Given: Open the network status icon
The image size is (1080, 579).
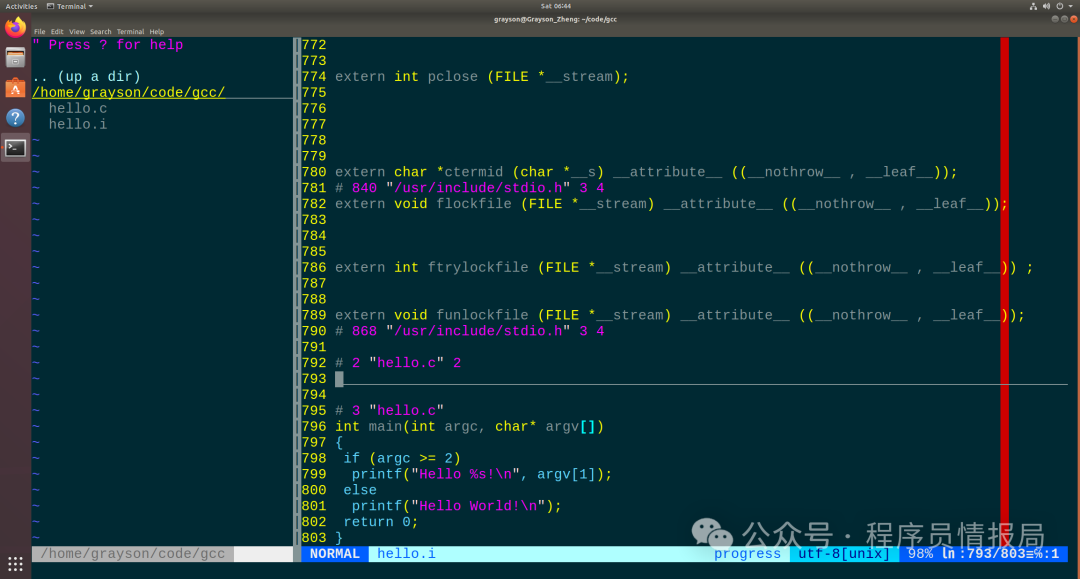Looking at the screenshot, I should pos(1033,6).
